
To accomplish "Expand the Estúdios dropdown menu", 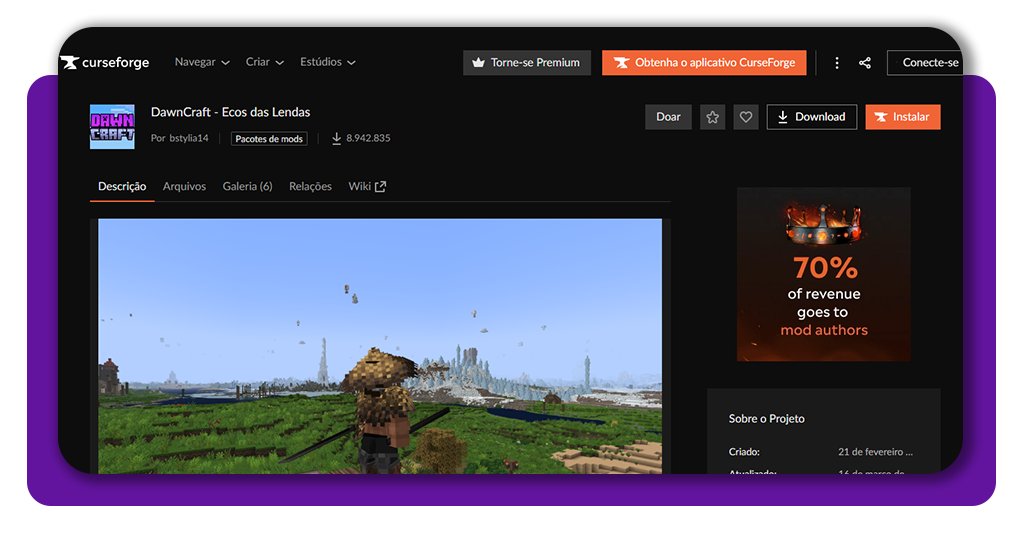I will (327, 62).
